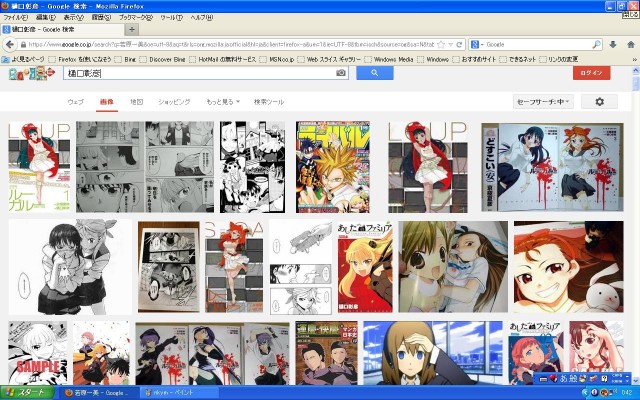Viewport: 640px width, 400px height.
Task: Open the Google settings gear
Action: [599, 102]
